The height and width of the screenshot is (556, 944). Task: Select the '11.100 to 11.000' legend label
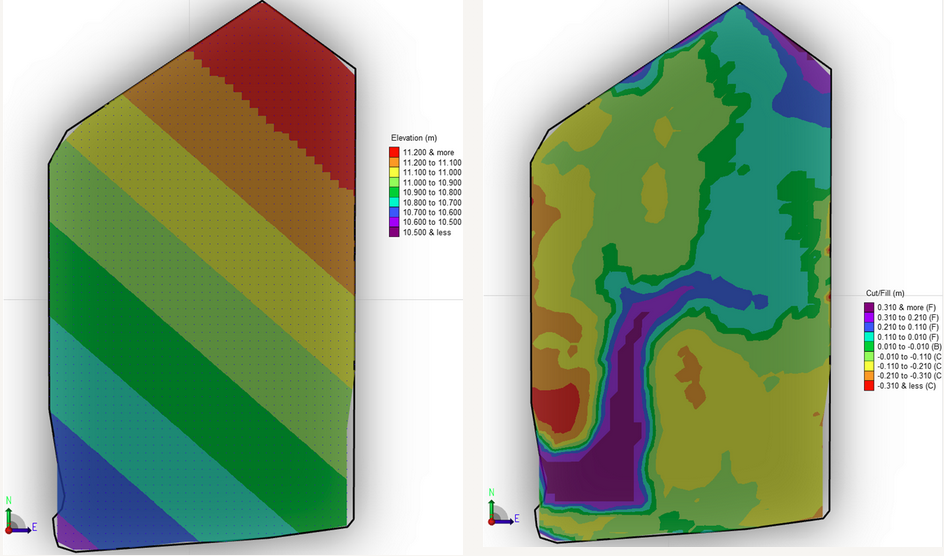click(x=432, y=172)
